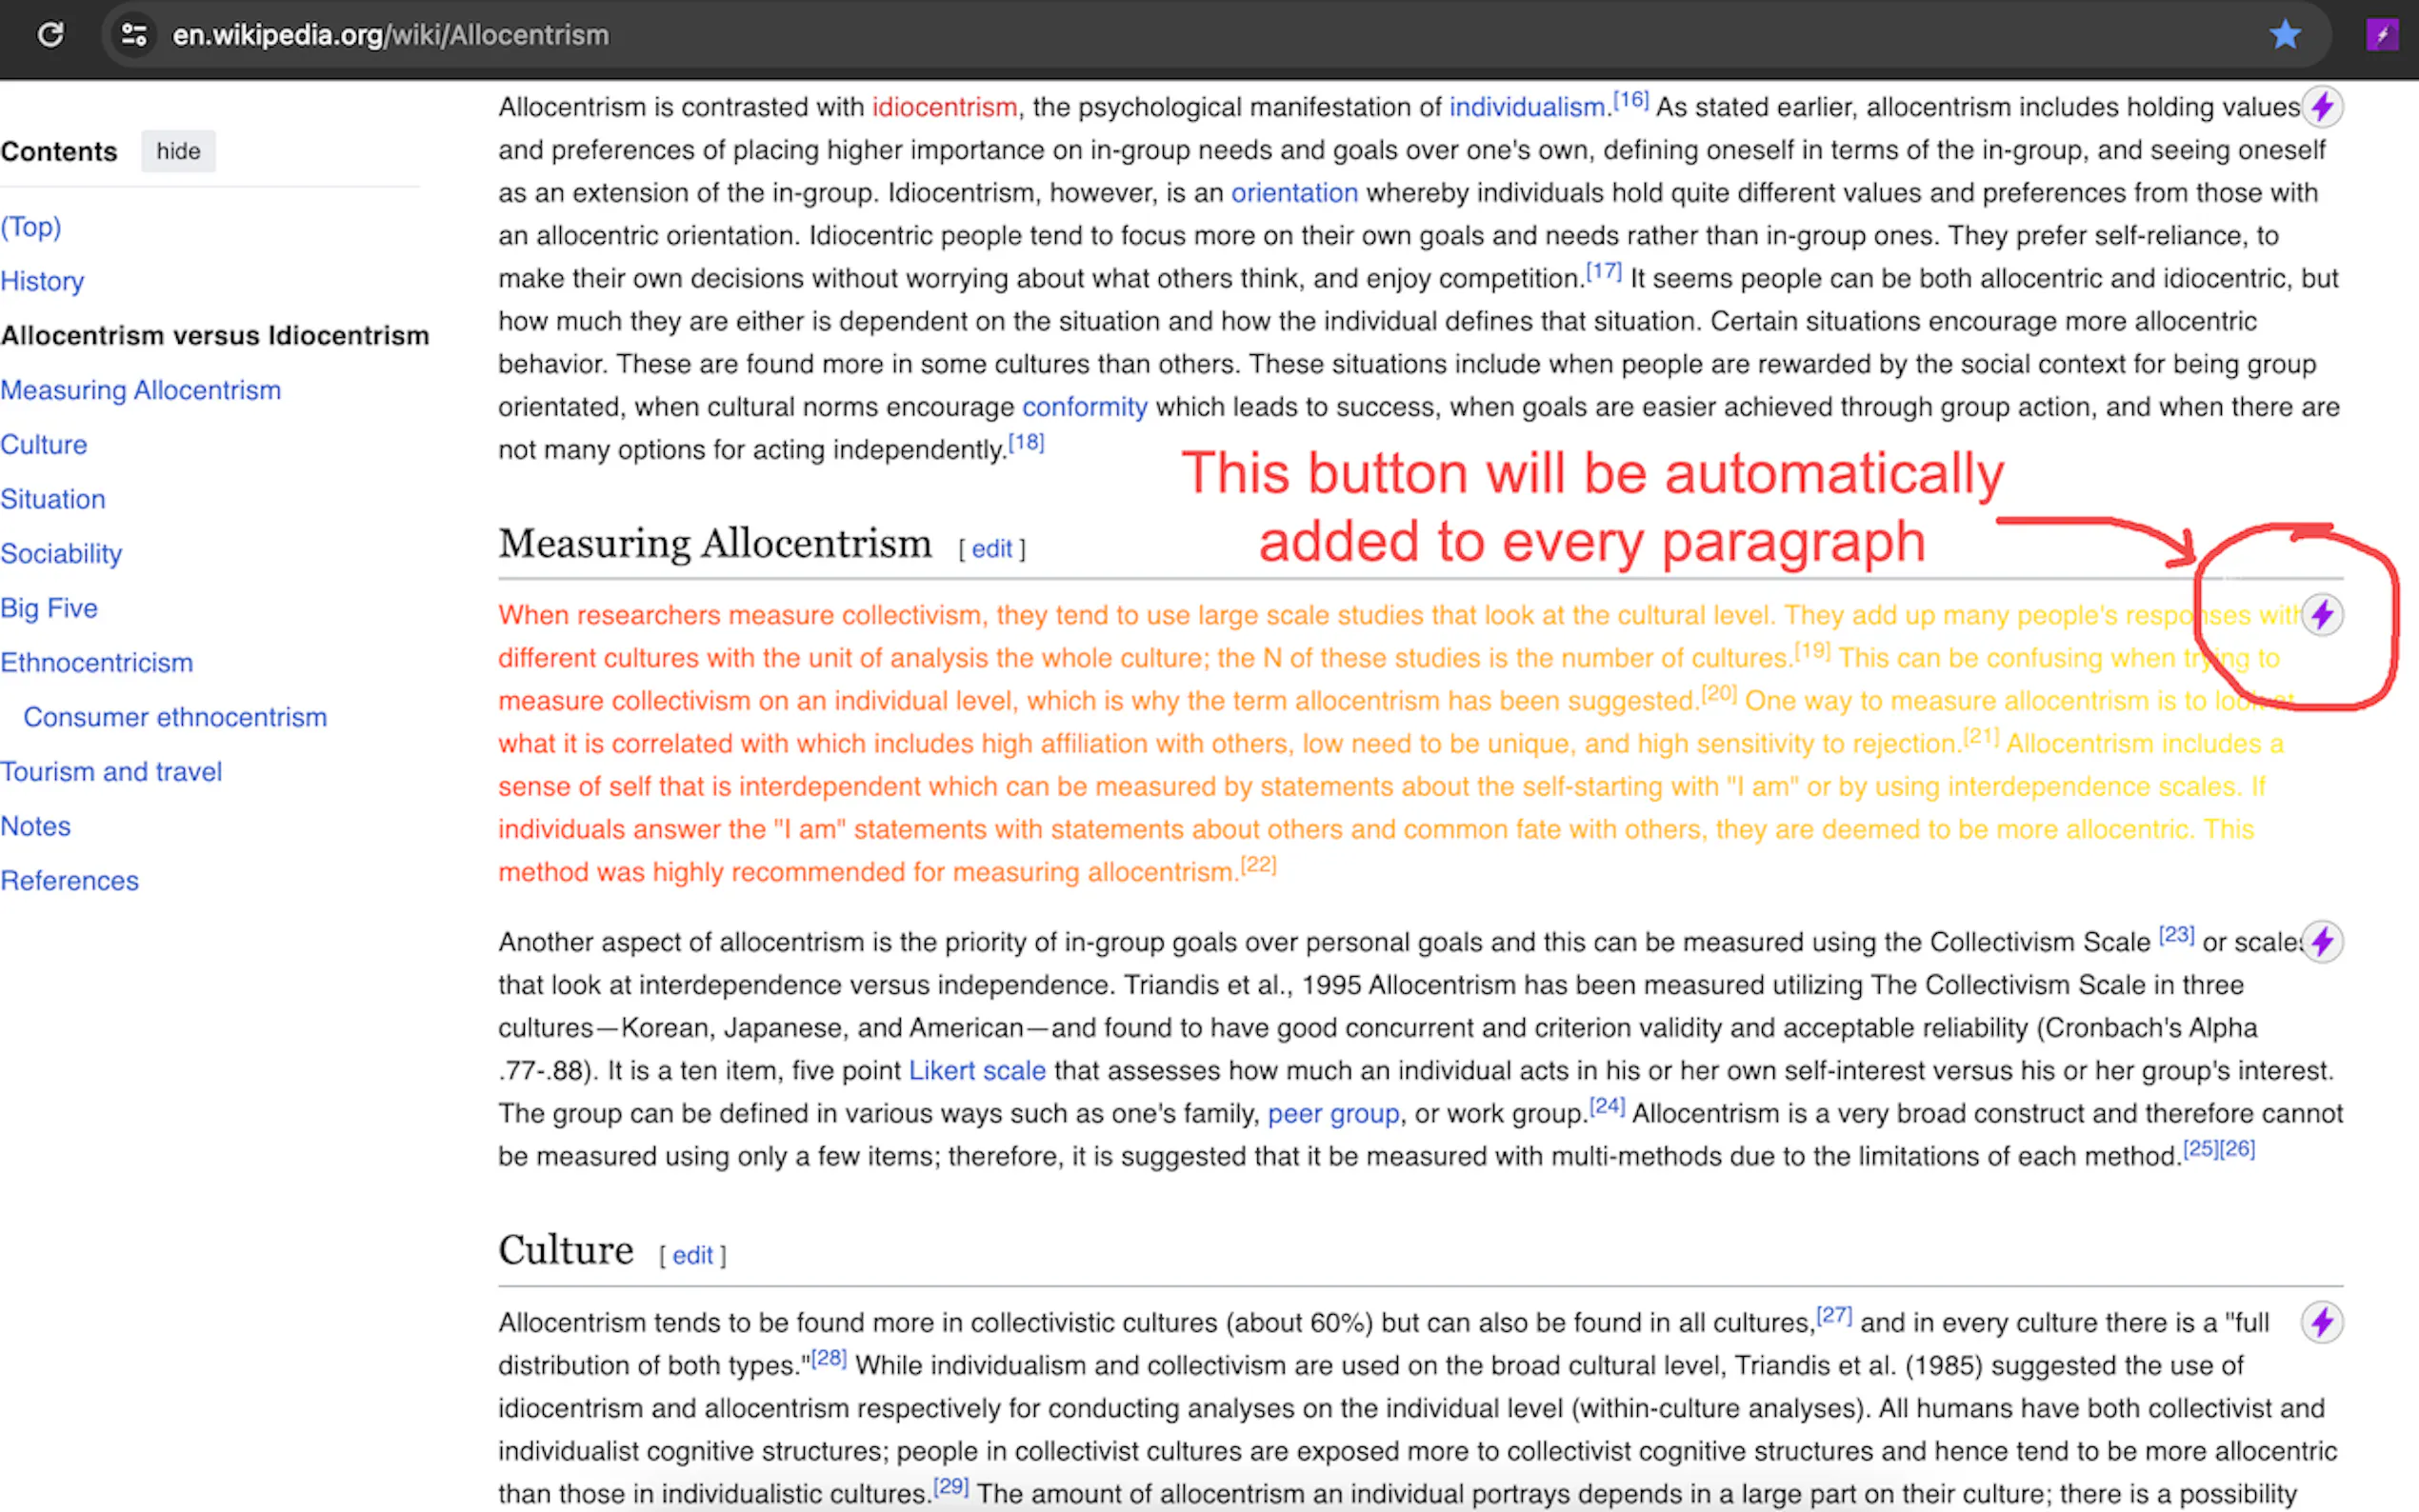Image resolution: width=2419 pixels, height=1512 pixels.
Task: Navigate to Big Five contents entry
Action: [x=49, y=608]
